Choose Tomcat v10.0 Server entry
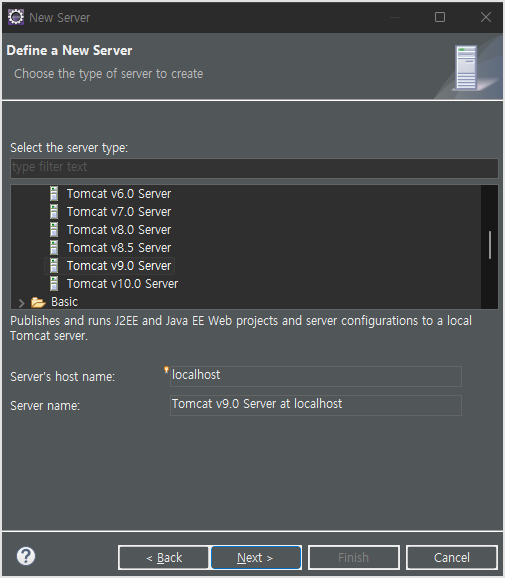This screenshot has height=578, width=505. pos(122,284)
